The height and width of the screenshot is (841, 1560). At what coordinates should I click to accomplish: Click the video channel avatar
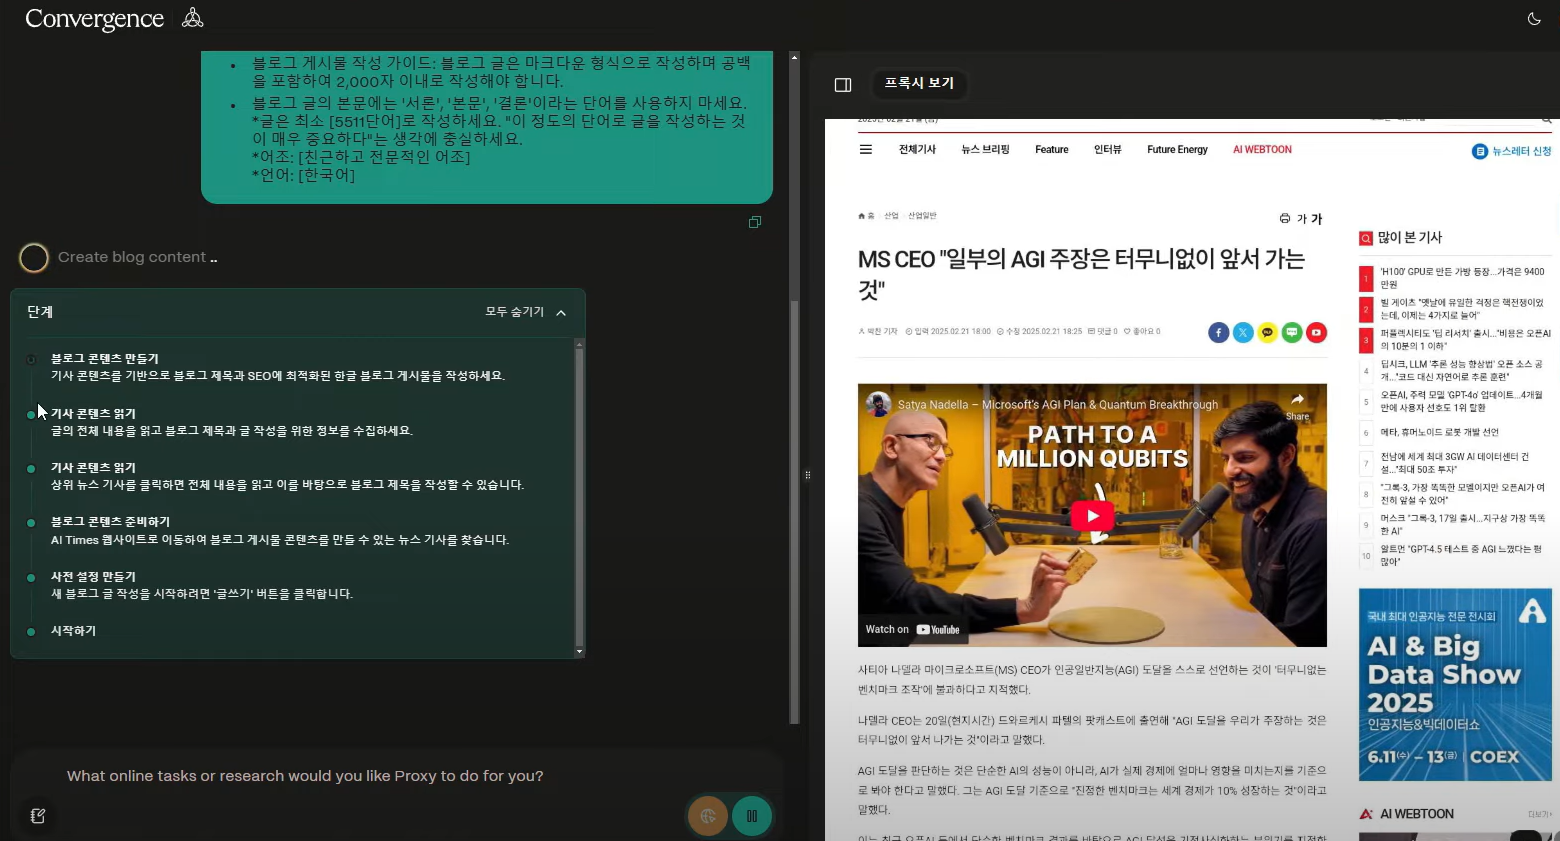878,404
